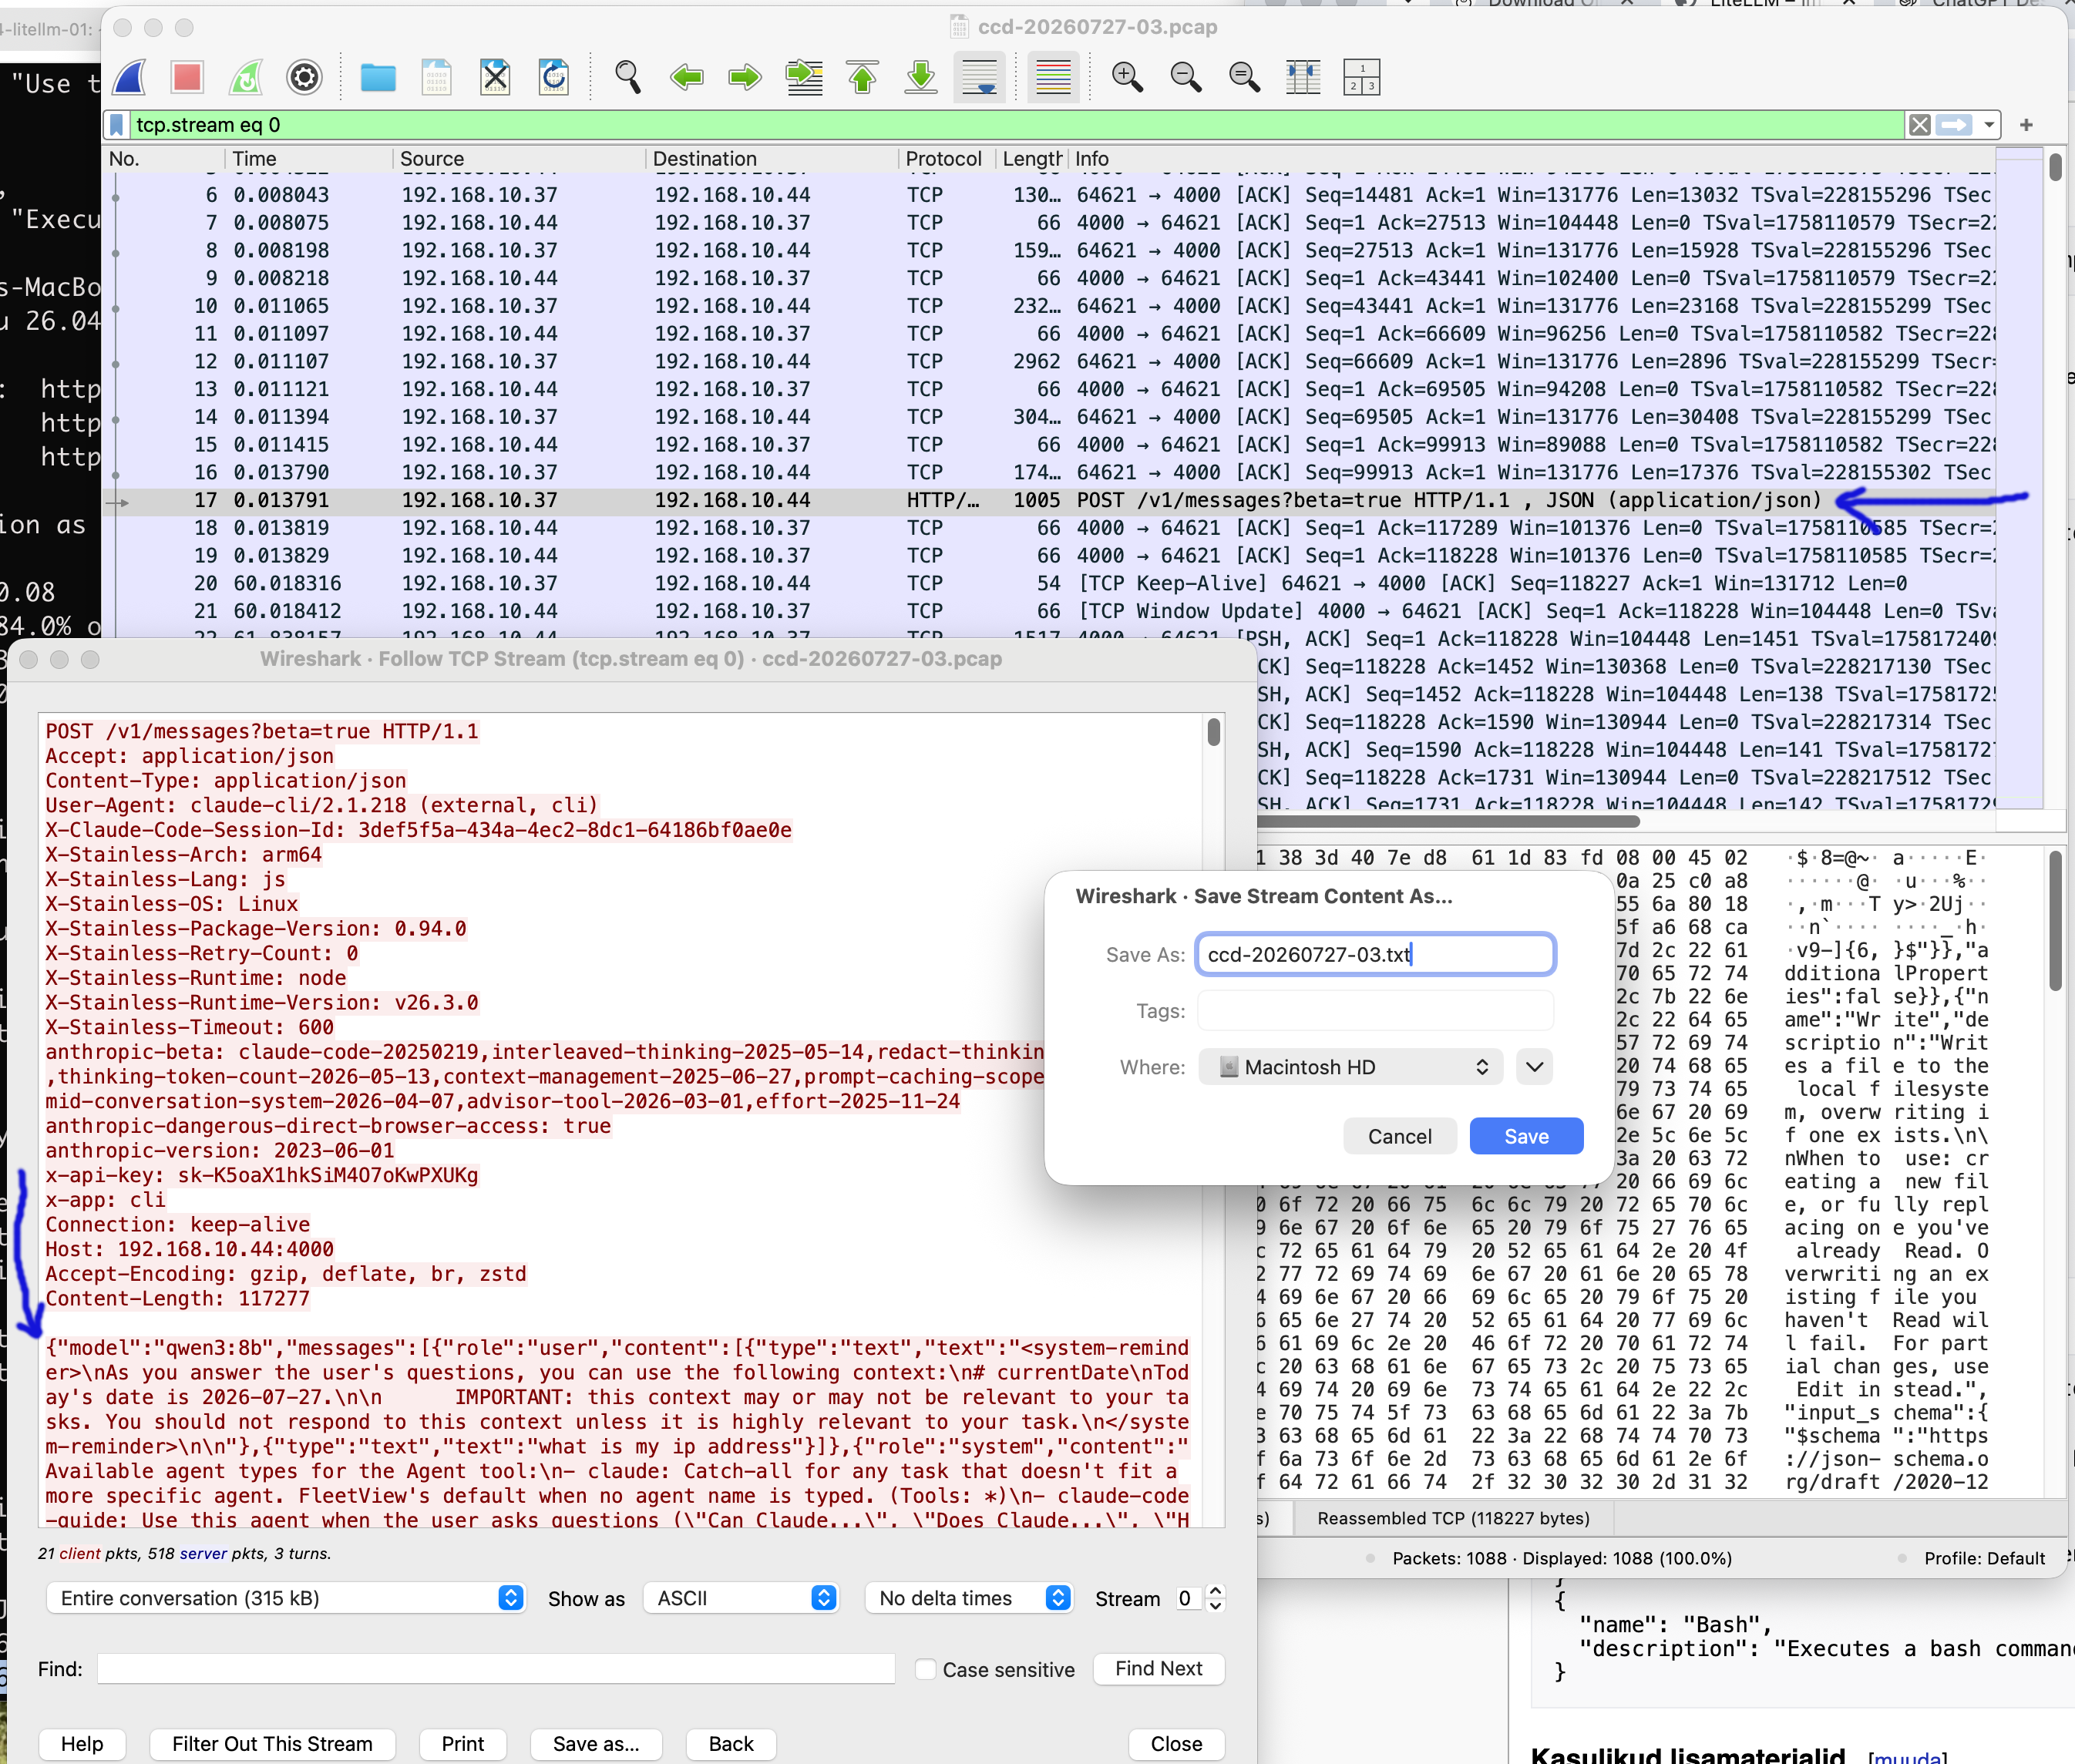Select packet 6 in the packet list
The image size is (2075, 1764).
point(1050,195)
